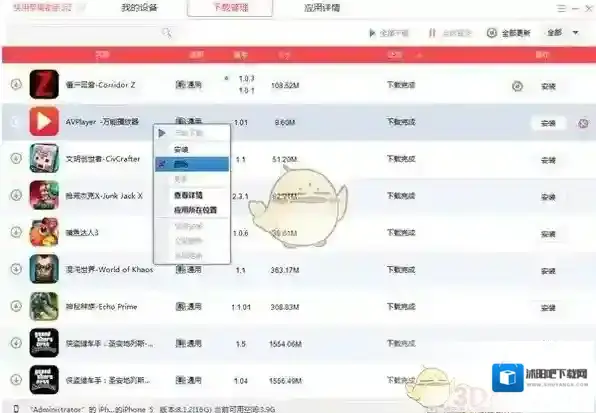Viewport: 596px width, 413px height.
Task: Click the Junk Jack X app icon
Action: (x=44, y=195)
